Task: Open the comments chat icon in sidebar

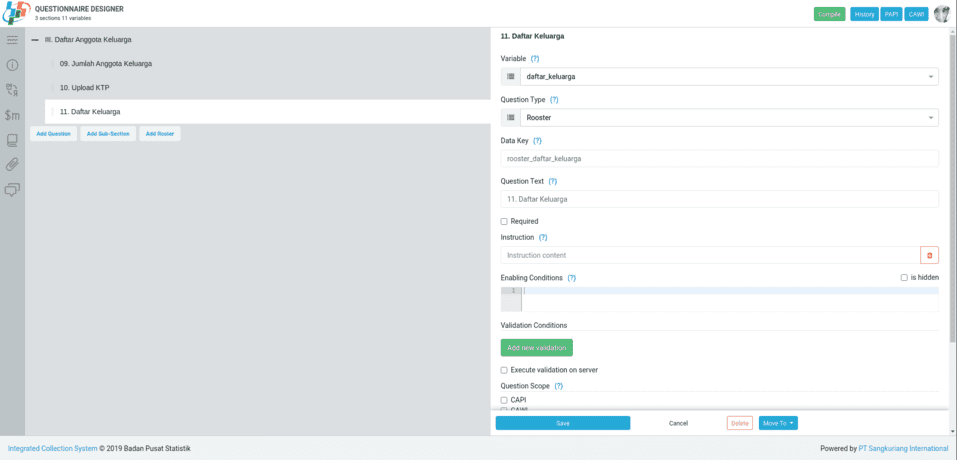Action: pos(12,190)
